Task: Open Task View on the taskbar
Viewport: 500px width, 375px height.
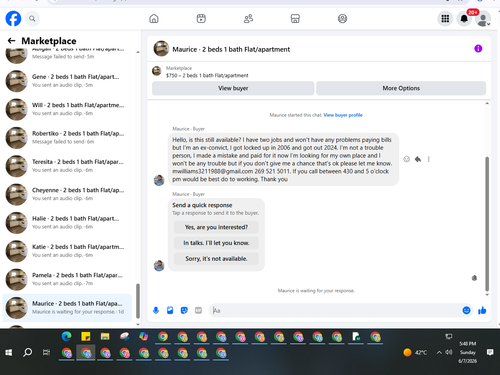Action: pos(46,352)
